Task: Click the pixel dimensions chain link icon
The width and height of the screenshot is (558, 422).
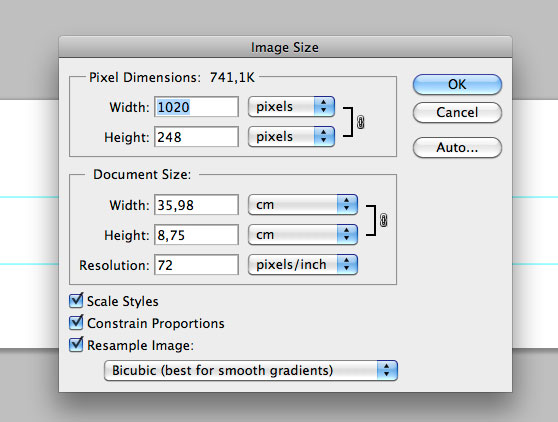Action: (360, 122)
